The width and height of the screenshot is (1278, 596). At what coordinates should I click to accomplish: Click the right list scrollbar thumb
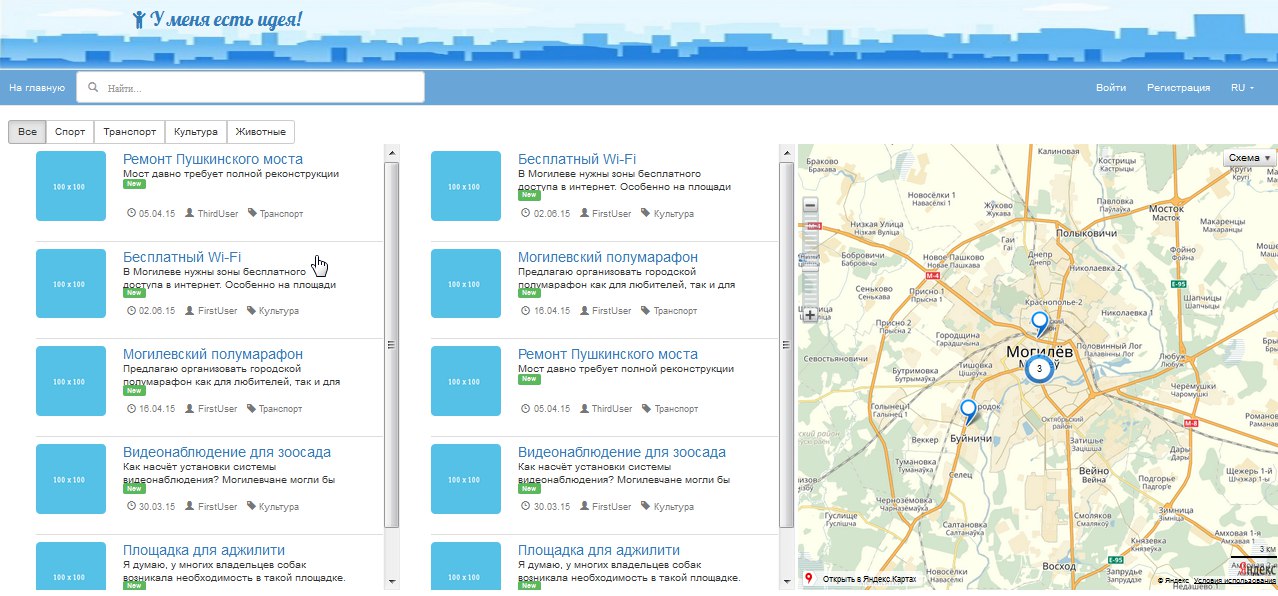tap(787, 343)
